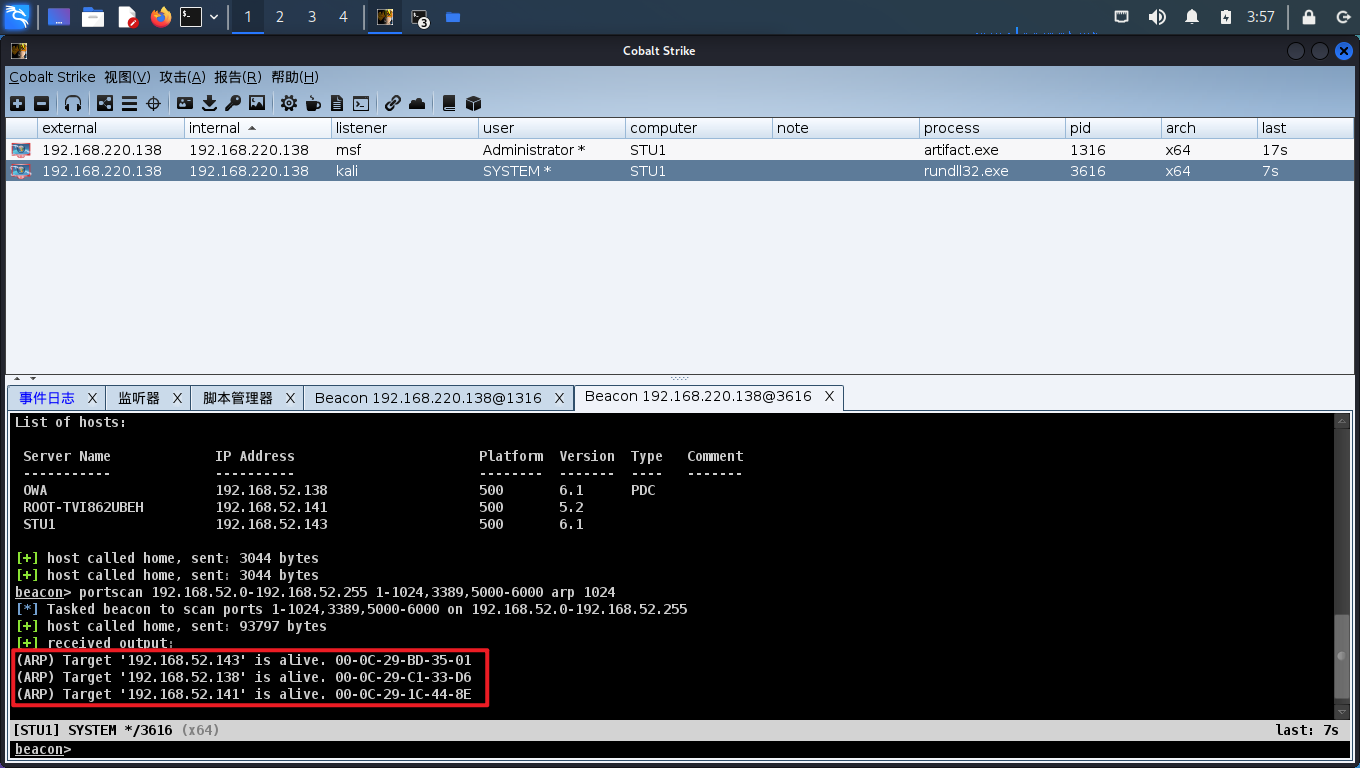Viewport: 1360px width, 768px height.
Task: Expand the terminal launcher dropdown arrow
Action: [x=214, y=17]
